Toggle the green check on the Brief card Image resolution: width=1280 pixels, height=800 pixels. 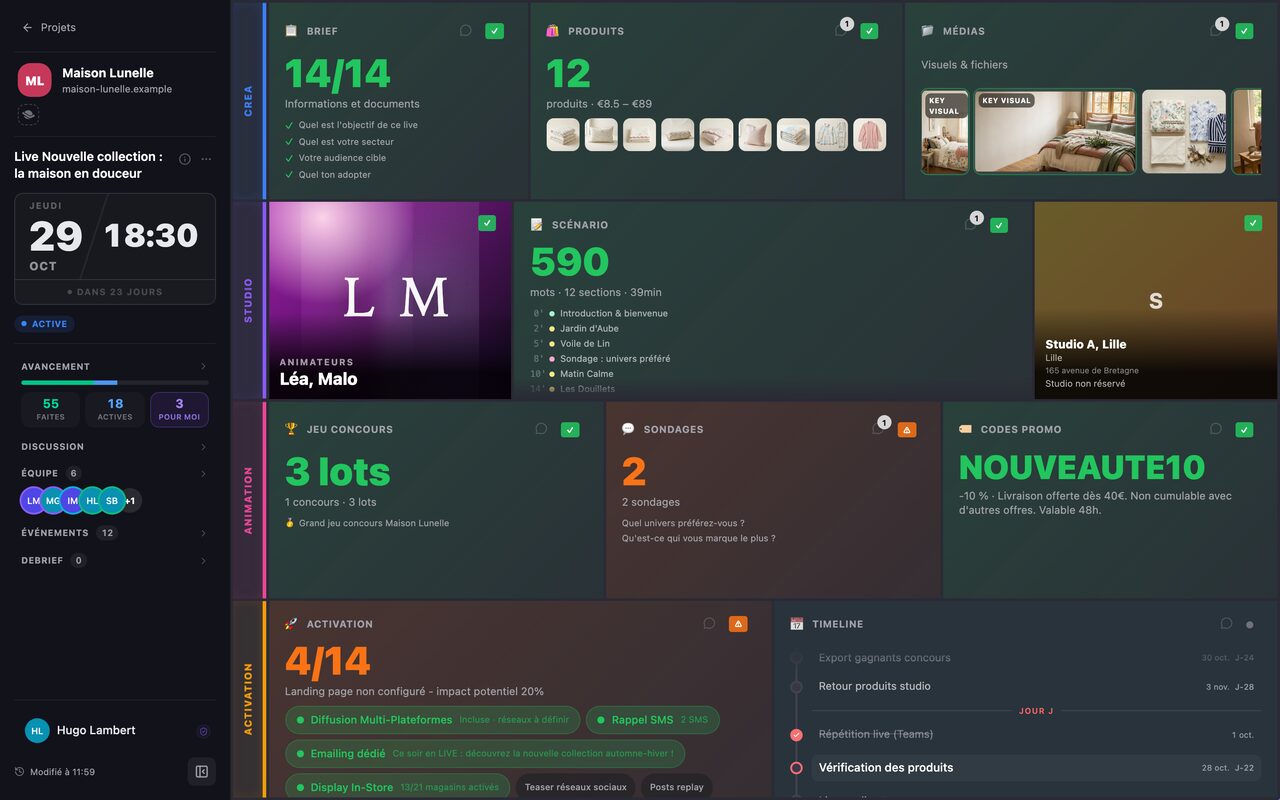[495, 31]
